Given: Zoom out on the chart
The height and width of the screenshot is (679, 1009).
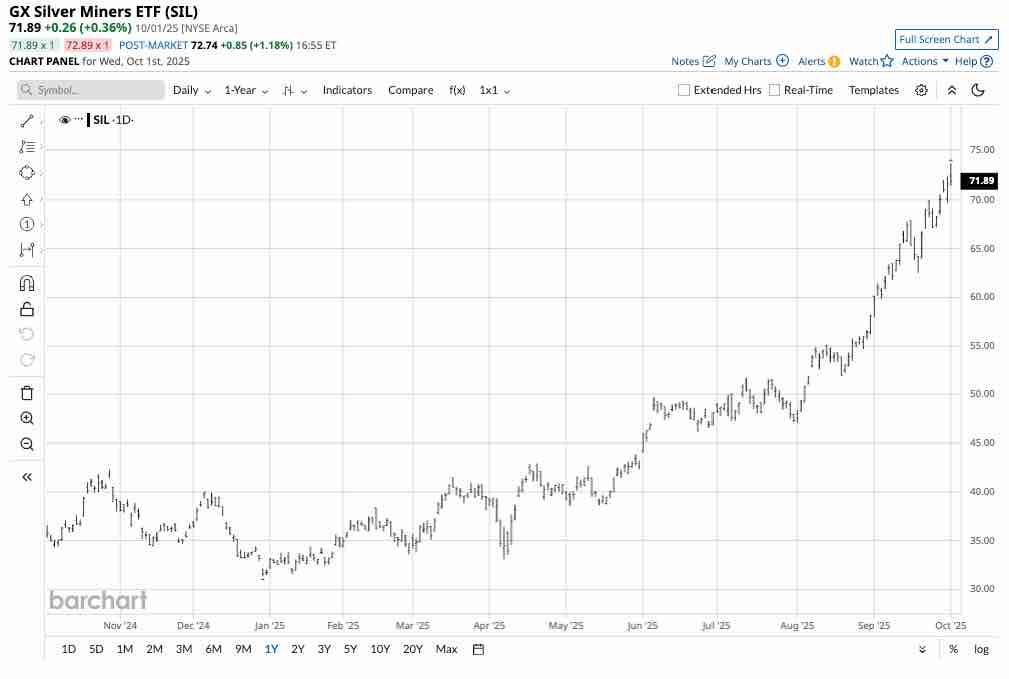Looking at the screenshot, I should pos(27,444).
